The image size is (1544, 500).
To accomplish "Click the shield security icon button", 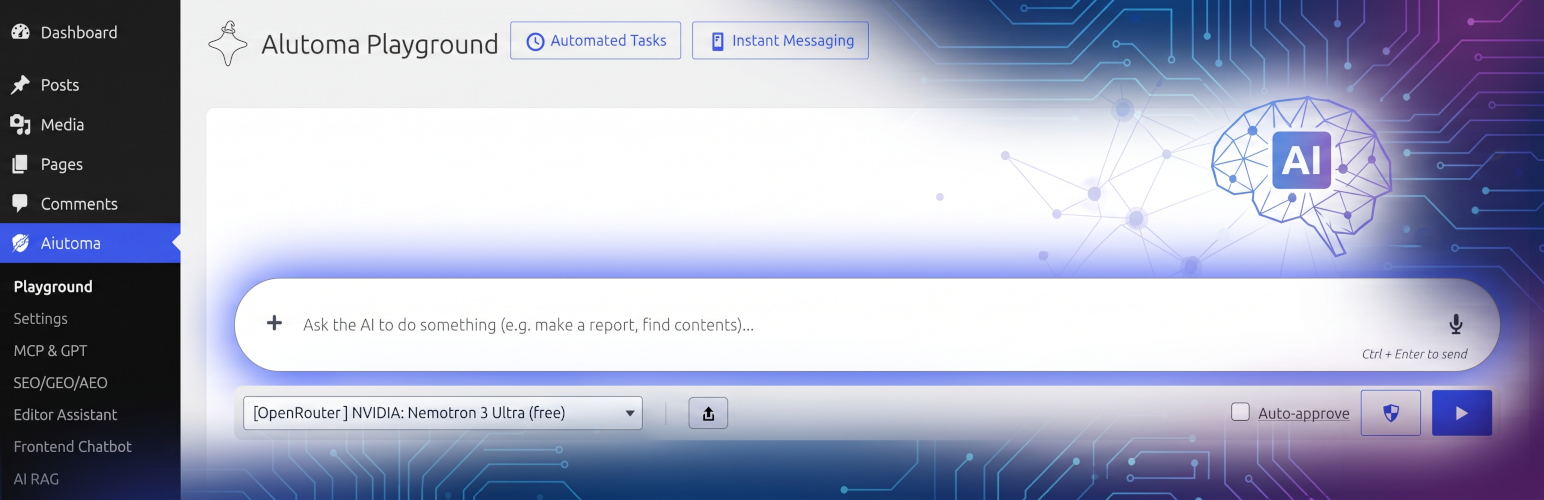I will pyautogui.click(x=1391, y=413).
